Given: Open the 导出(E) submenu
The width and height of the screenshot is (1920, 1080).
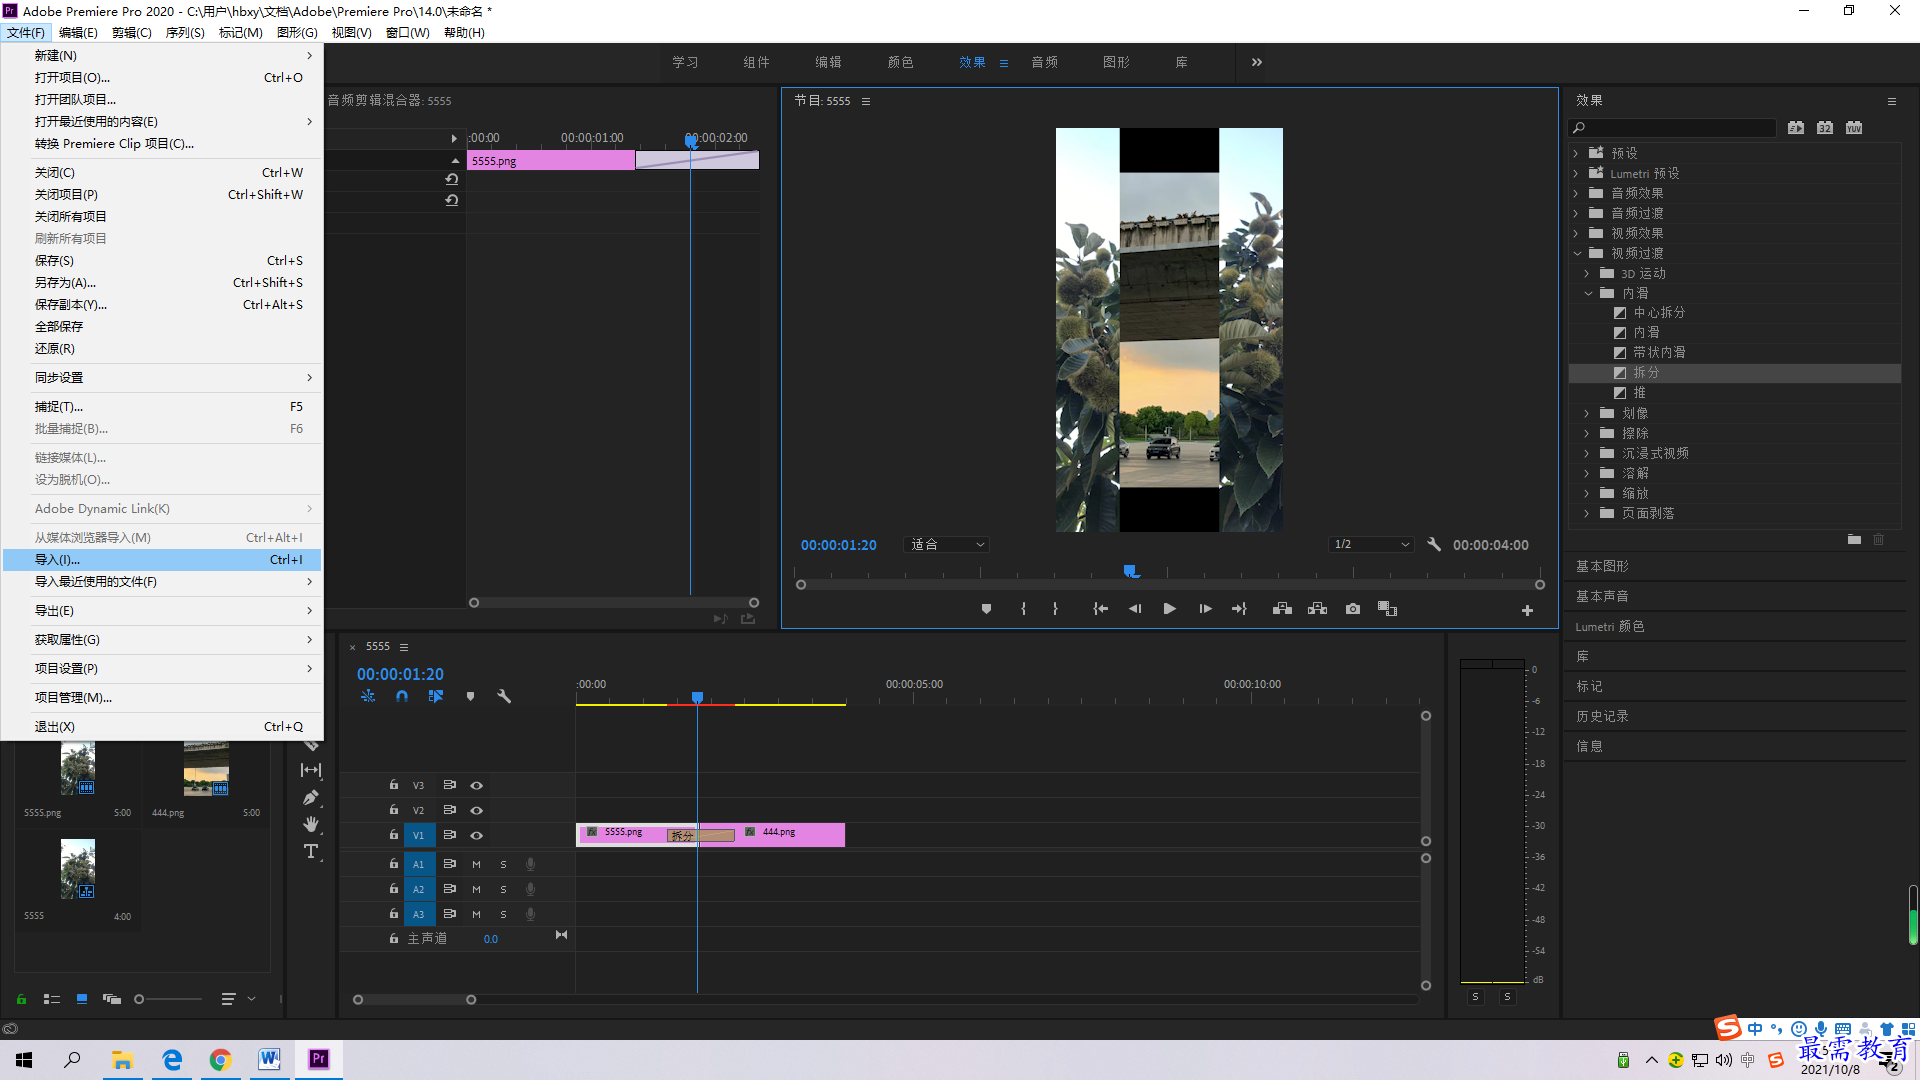Looking at the screenshot, I should click(162, 611).
